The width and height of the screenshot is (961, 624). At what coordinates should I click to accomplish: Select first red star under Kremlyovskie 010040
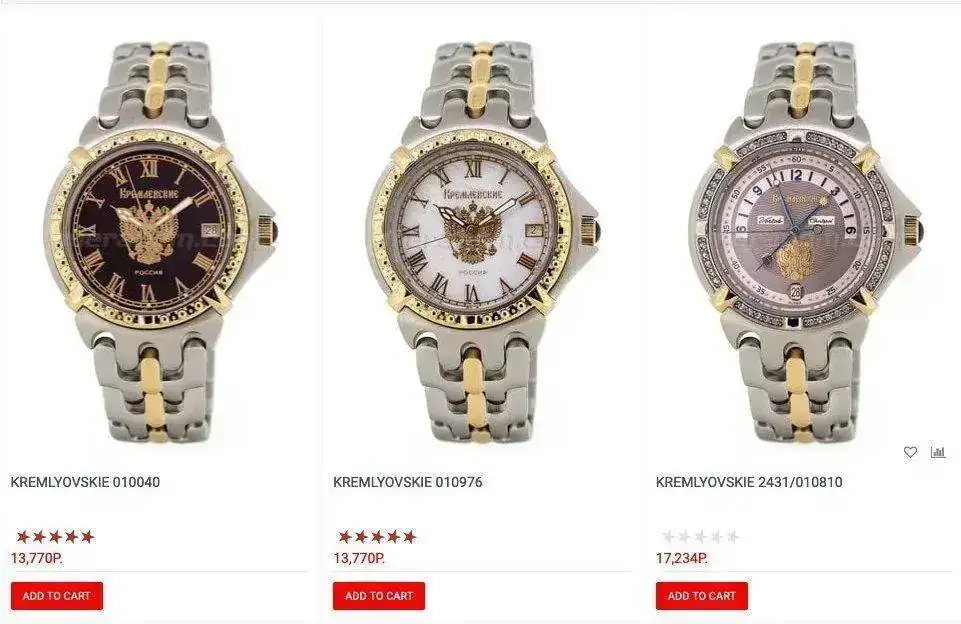[23, 537]
